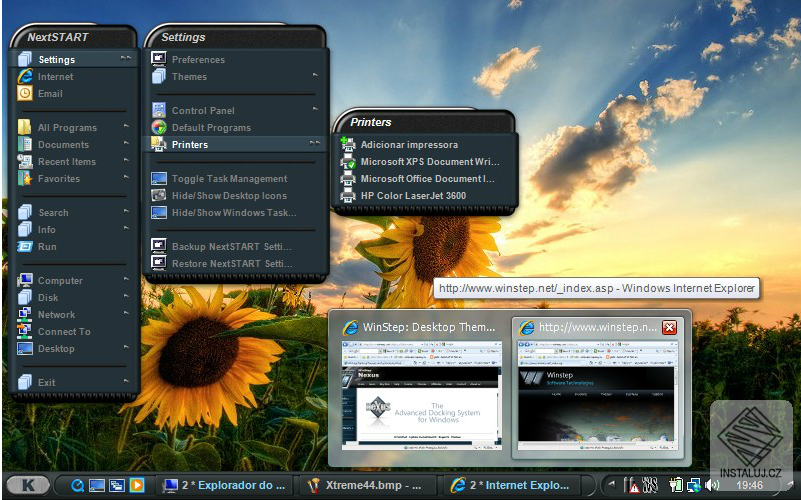This screenshot has height=500, width=801.
Task: Open the Internet Explorer taskbar group button
Action: pyautogui.click(x=511, y=485)
